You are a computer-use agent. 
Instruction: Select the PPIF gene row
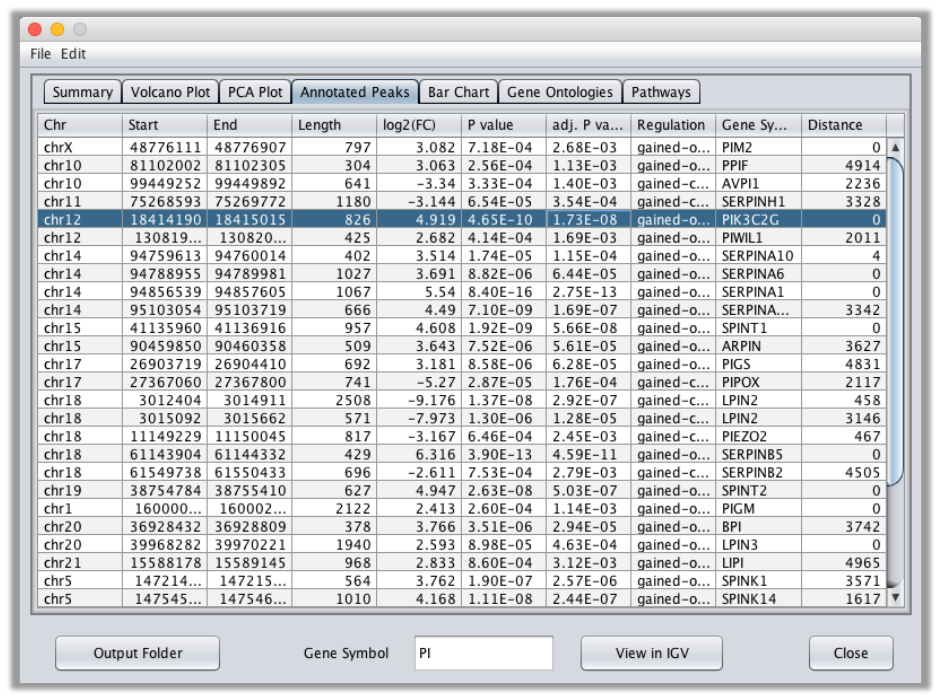[461, 165]
